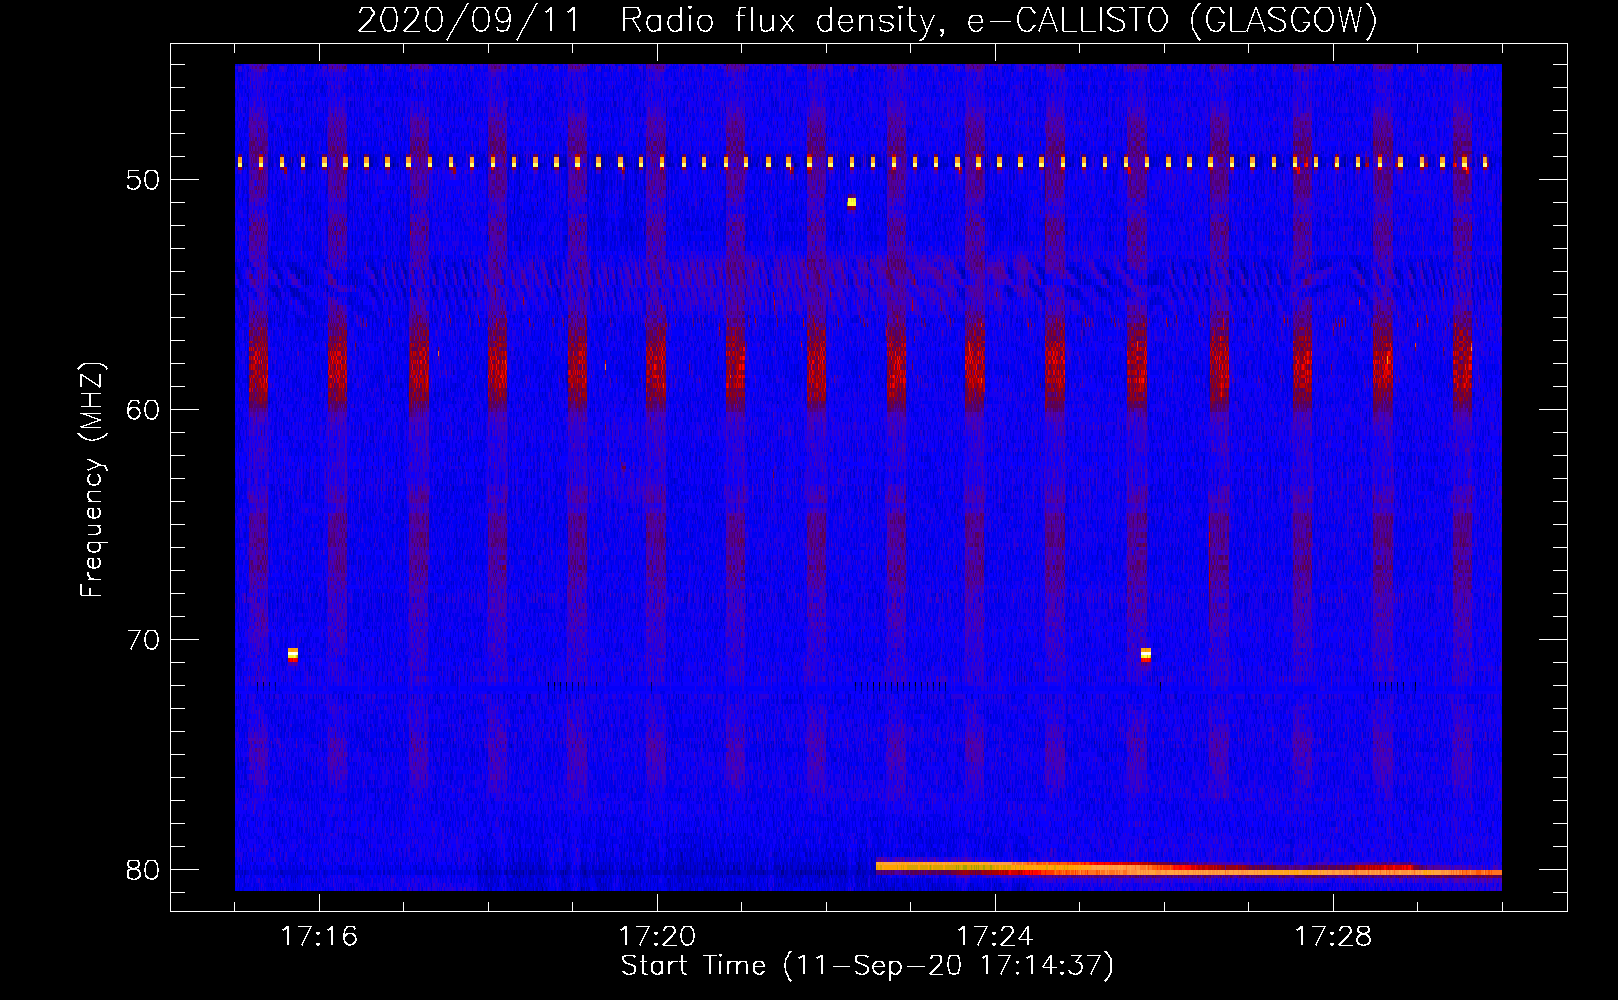
Task: Click the 17:16 time tick label
Action: click(x=319, y=937)
